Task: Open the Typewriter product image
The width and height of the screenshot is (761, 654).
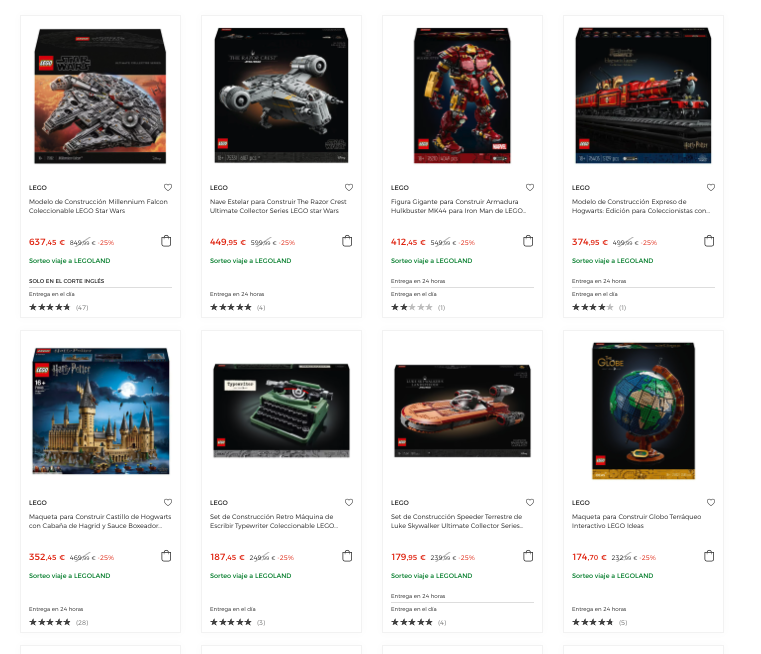Action: pyautogui.click(x=281, y=410)
